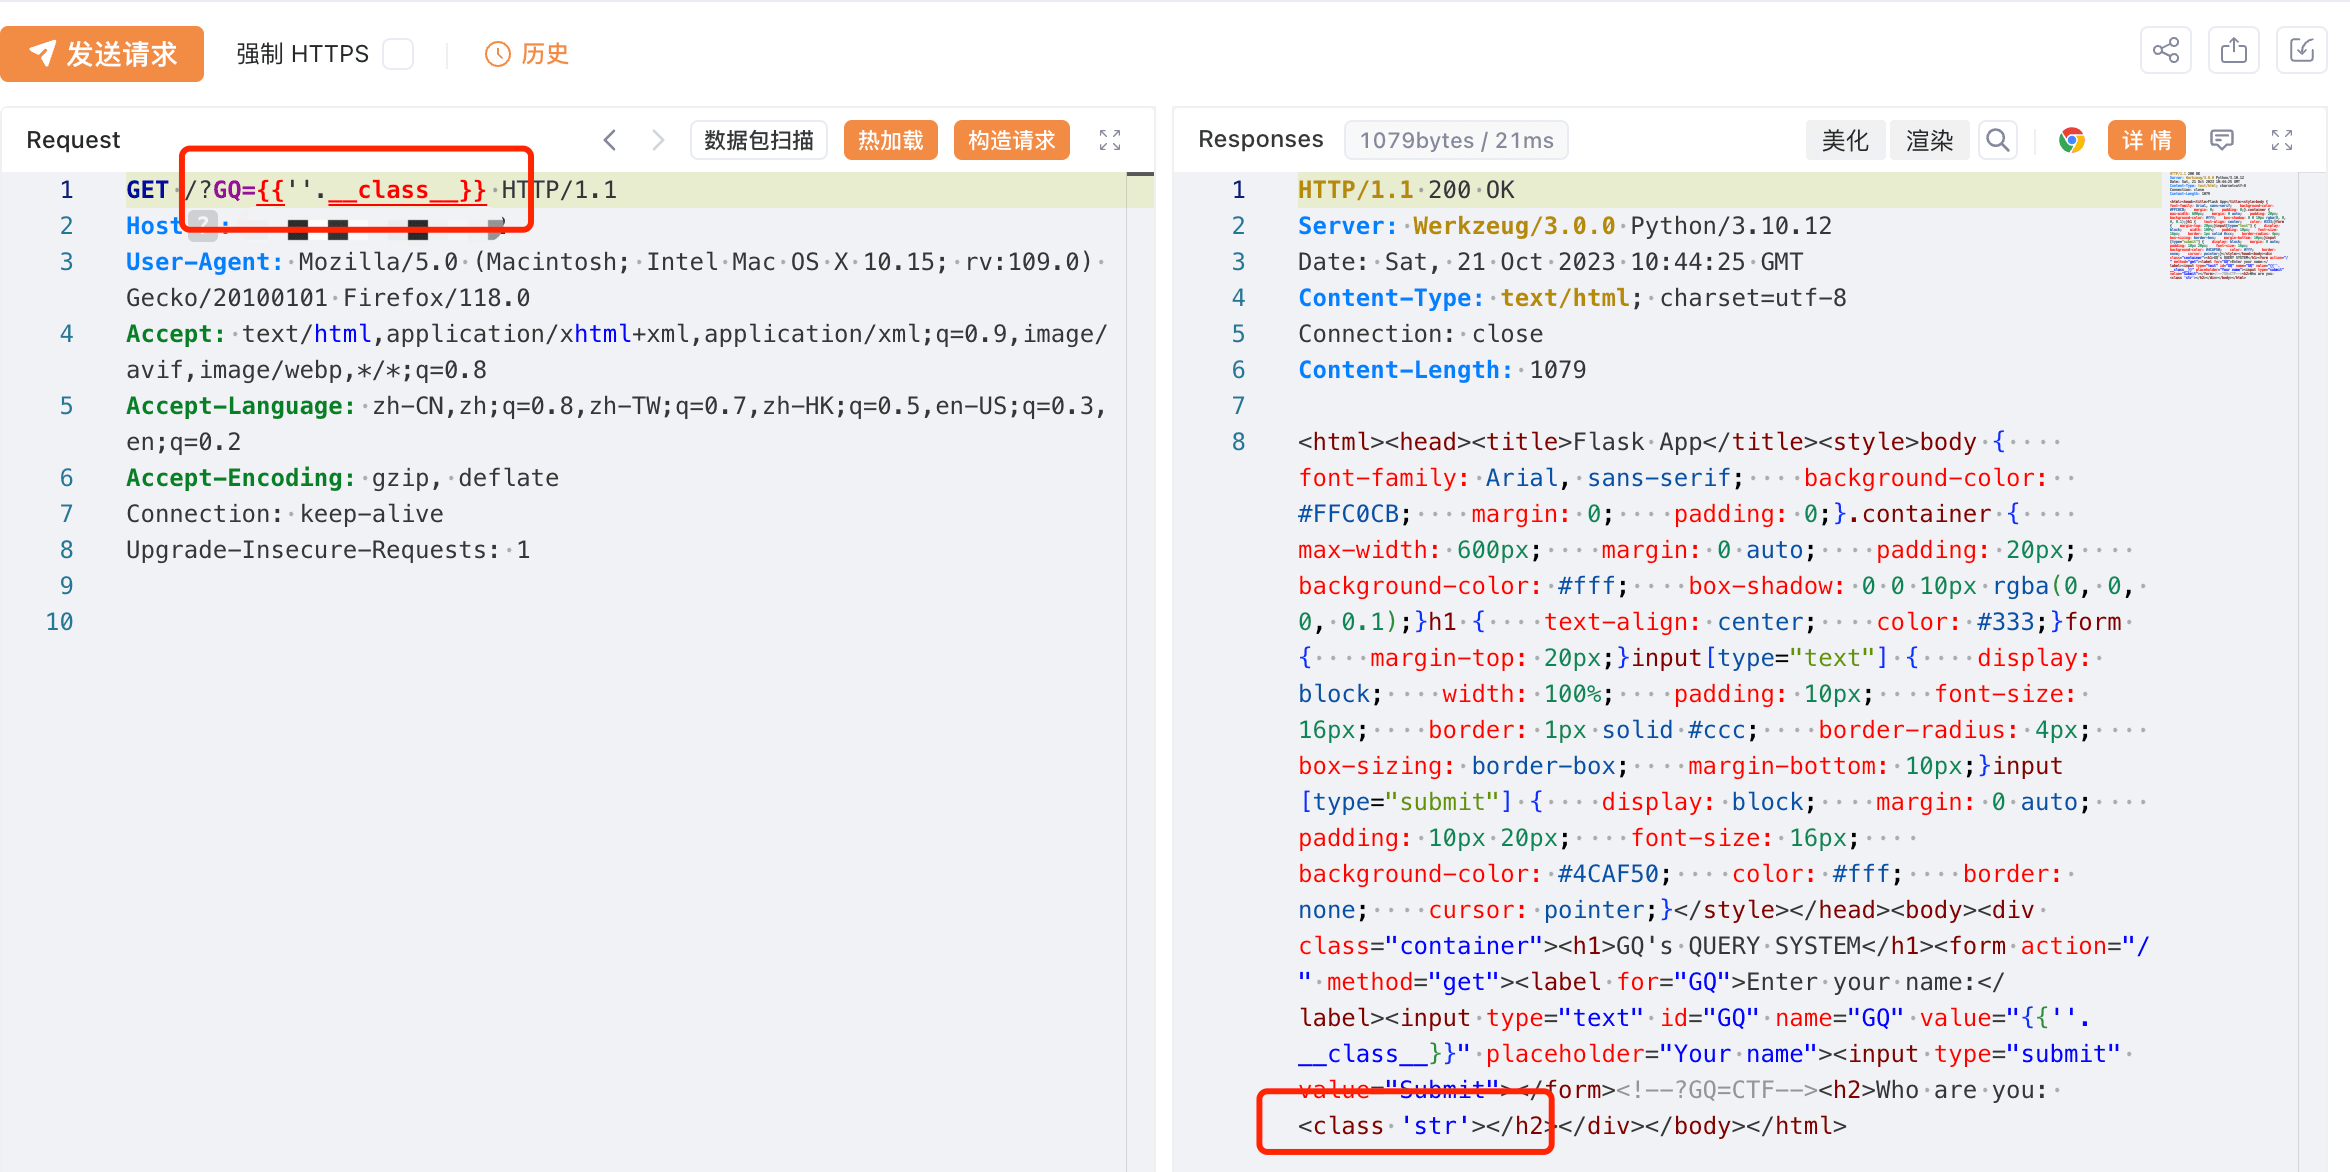Viewport: 2350px width, 1172px height.
Task: Open the 历史 history list
Action: pyautogui.click(x=527, y=54)
